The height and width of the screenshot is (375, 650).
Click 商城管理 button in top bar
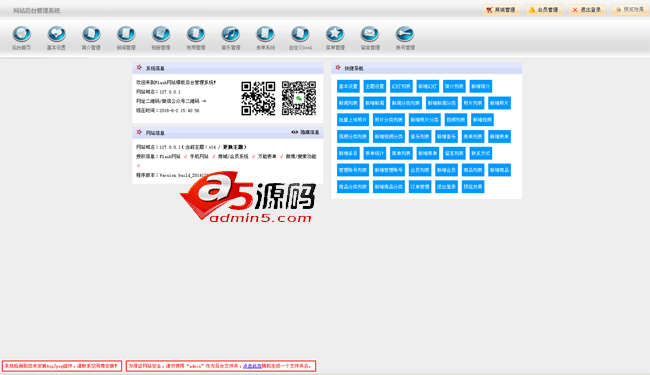point(501,10)
